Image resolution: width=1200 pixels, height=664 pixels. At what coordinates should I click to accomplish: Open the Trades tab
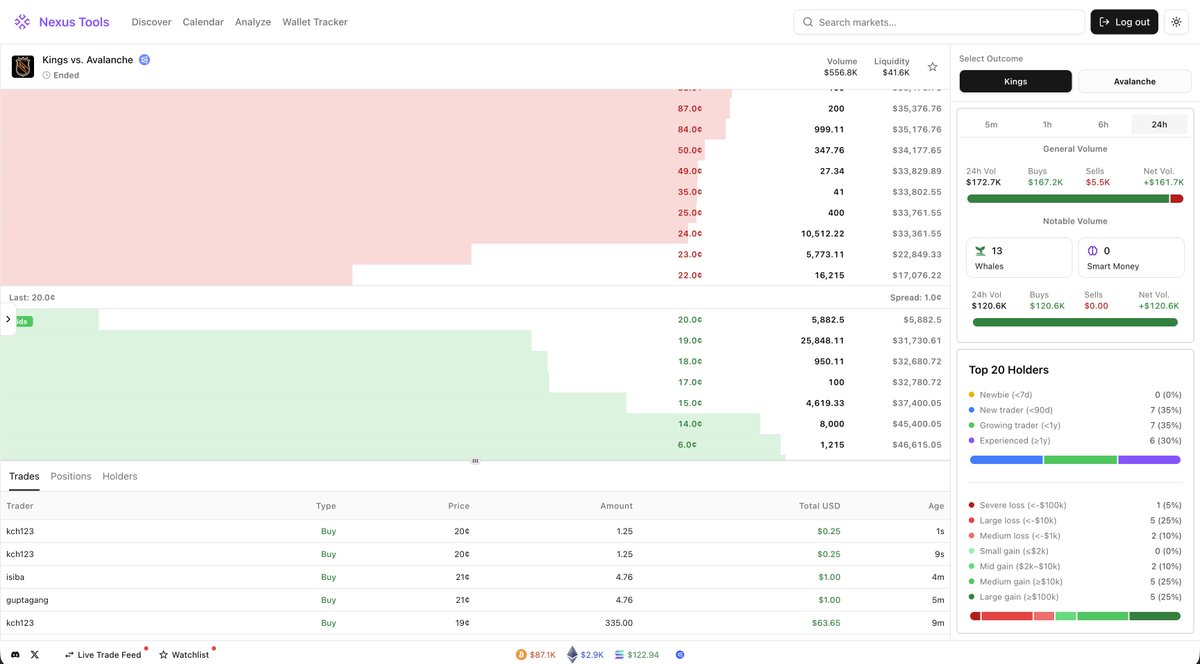[x=24, y=477]
